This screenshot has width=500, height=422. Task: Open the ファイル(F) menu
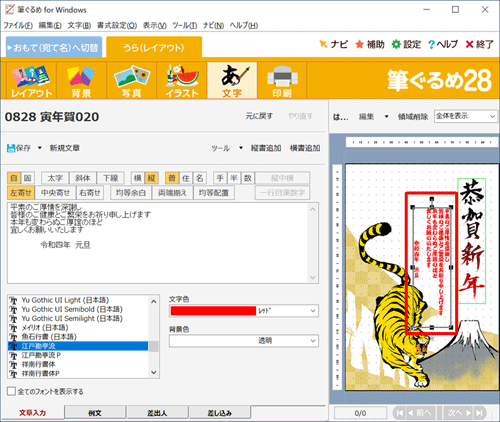coord(18,25)
